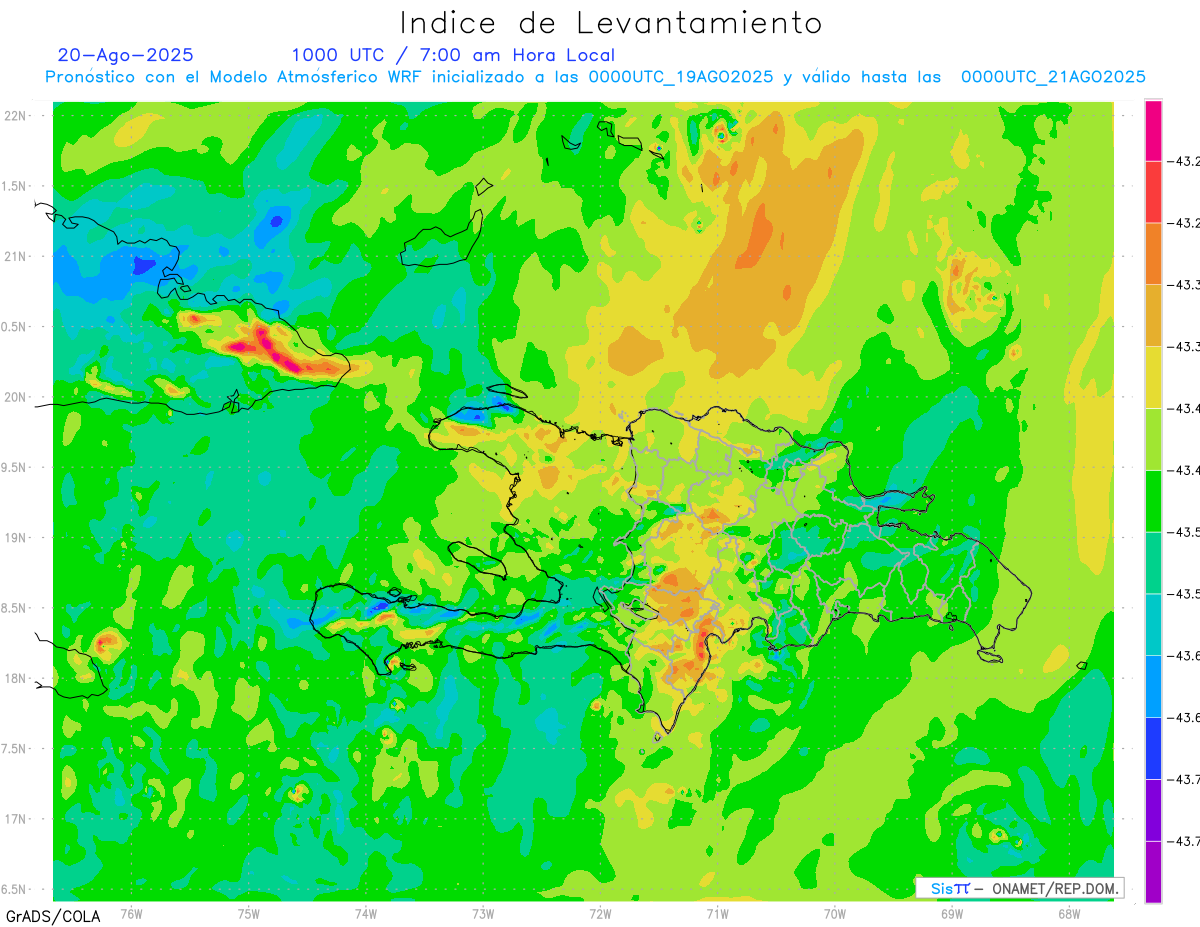The width and height of the screenshot is (1200, 927).
Task: Click the longitude label "73W"
Action: pos(483,914)
